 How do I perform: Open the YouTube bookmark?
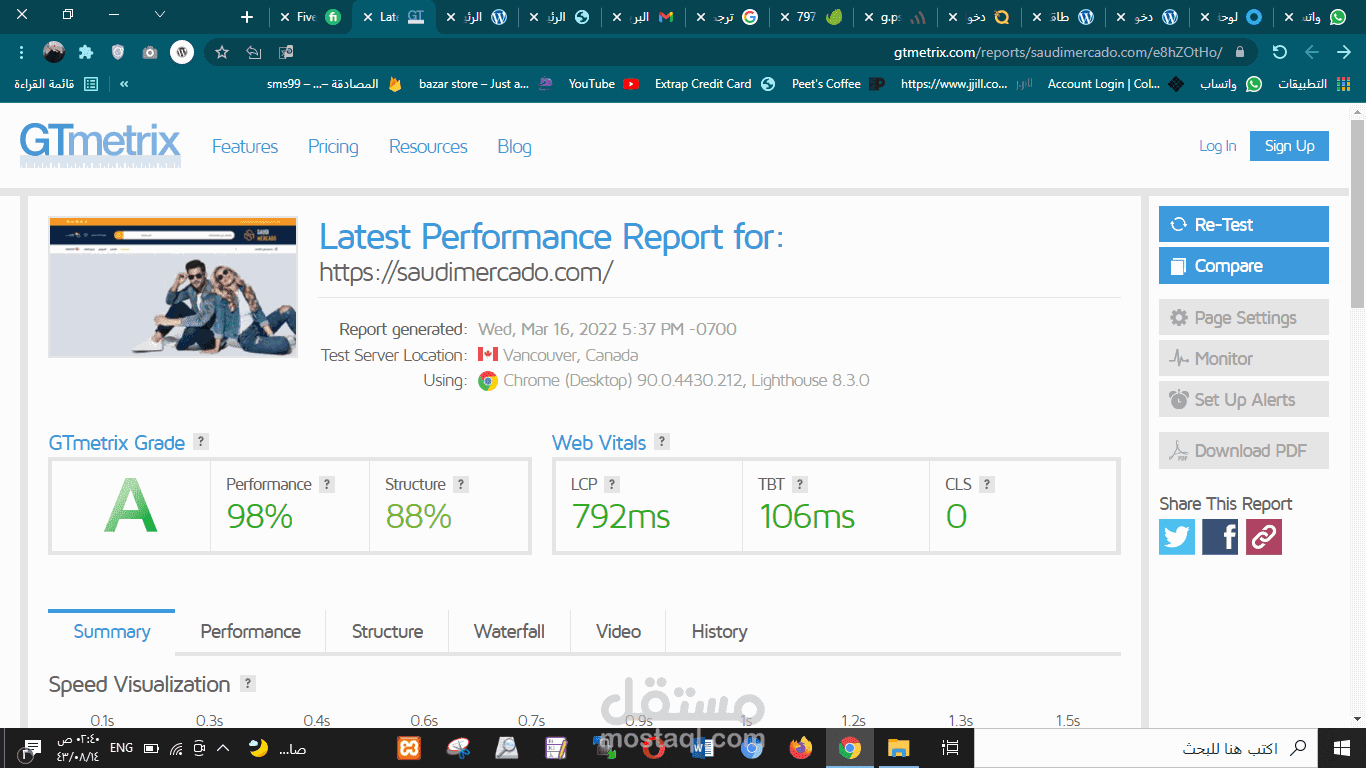pyautogui.click(x=603, y=84)
